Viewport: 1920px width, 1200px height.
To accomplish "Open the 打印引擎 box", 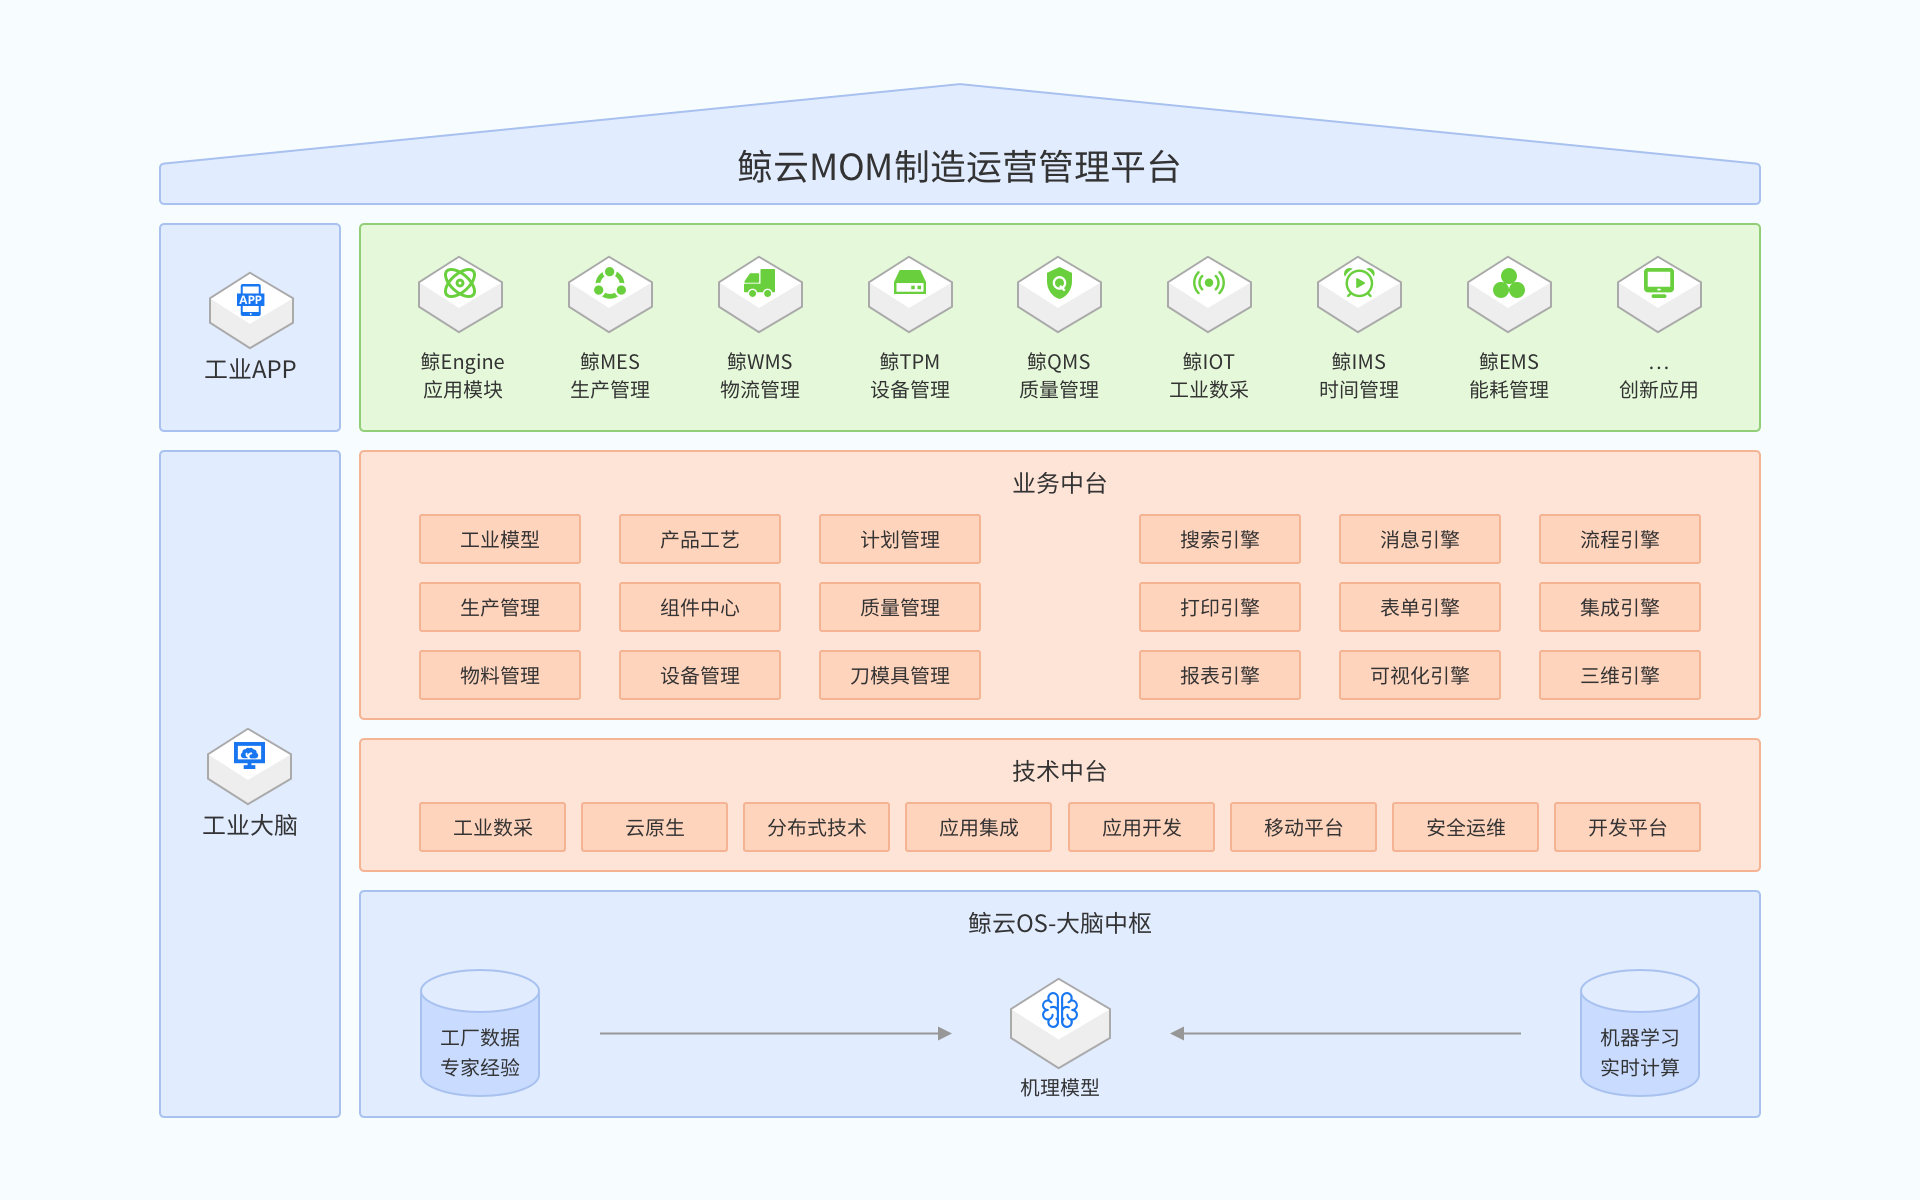I will coord(1220,607).
